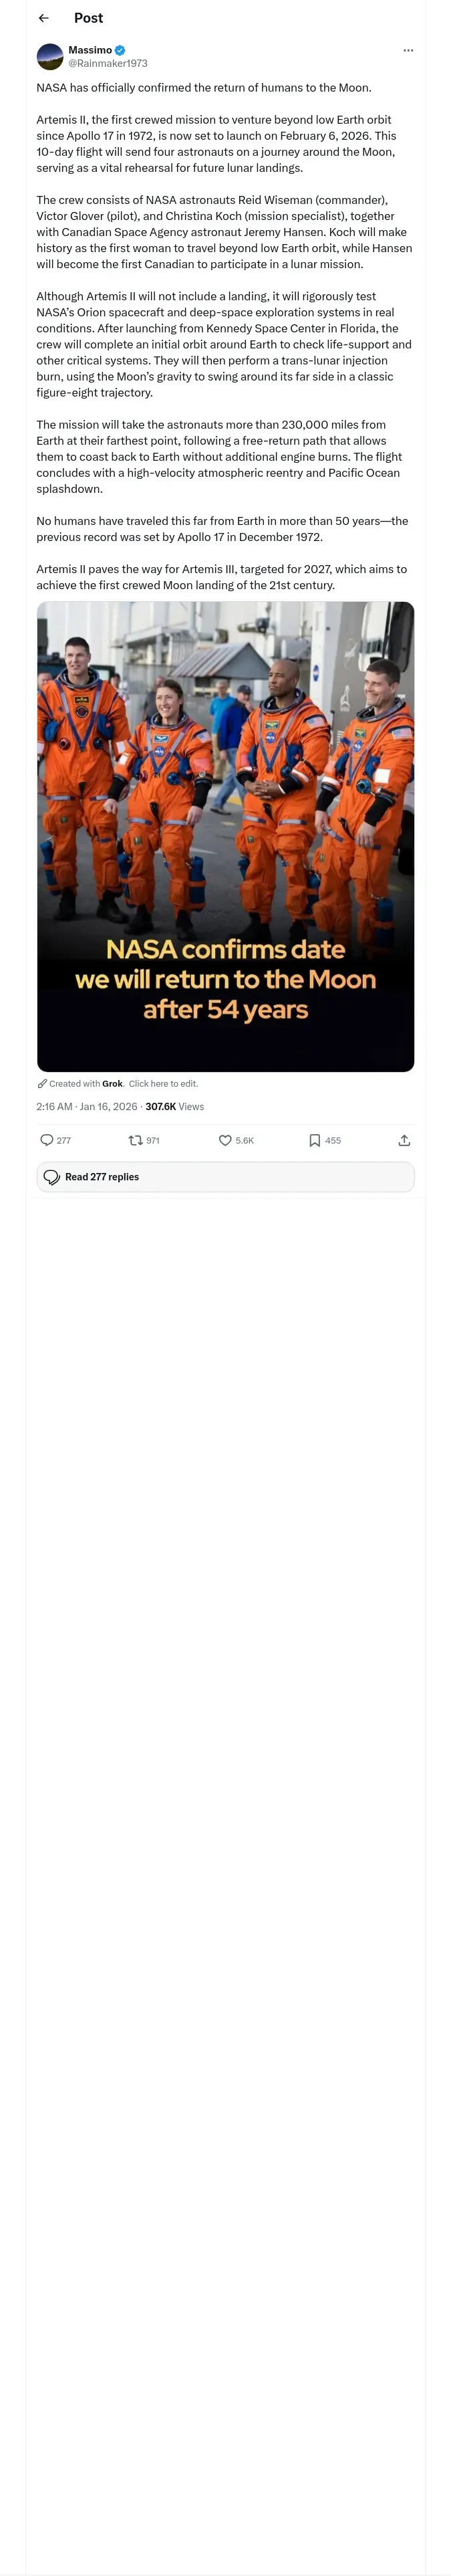Click 'Click here to edit' text
The width and height of the screenshot is (451, 2576).
163,1083
